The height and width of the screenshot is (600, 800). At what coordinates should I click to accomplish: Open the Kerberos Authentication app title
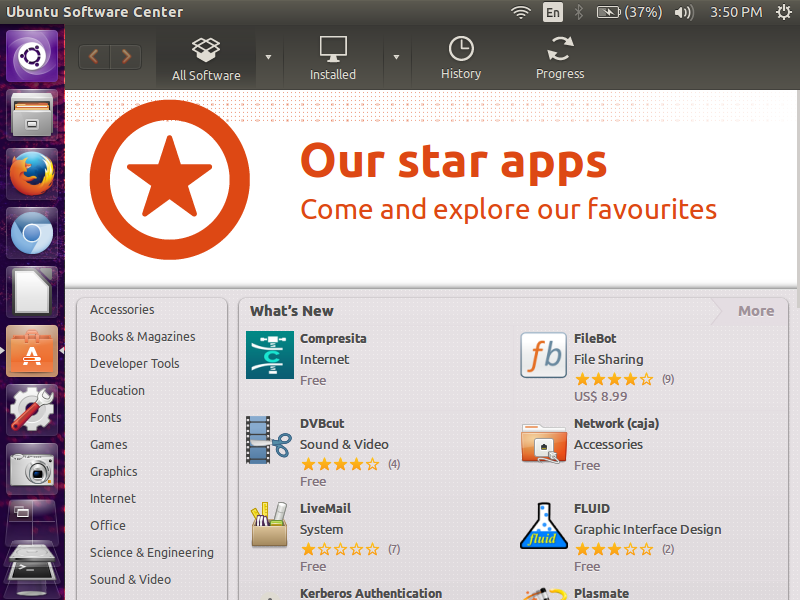click(371, 594)
